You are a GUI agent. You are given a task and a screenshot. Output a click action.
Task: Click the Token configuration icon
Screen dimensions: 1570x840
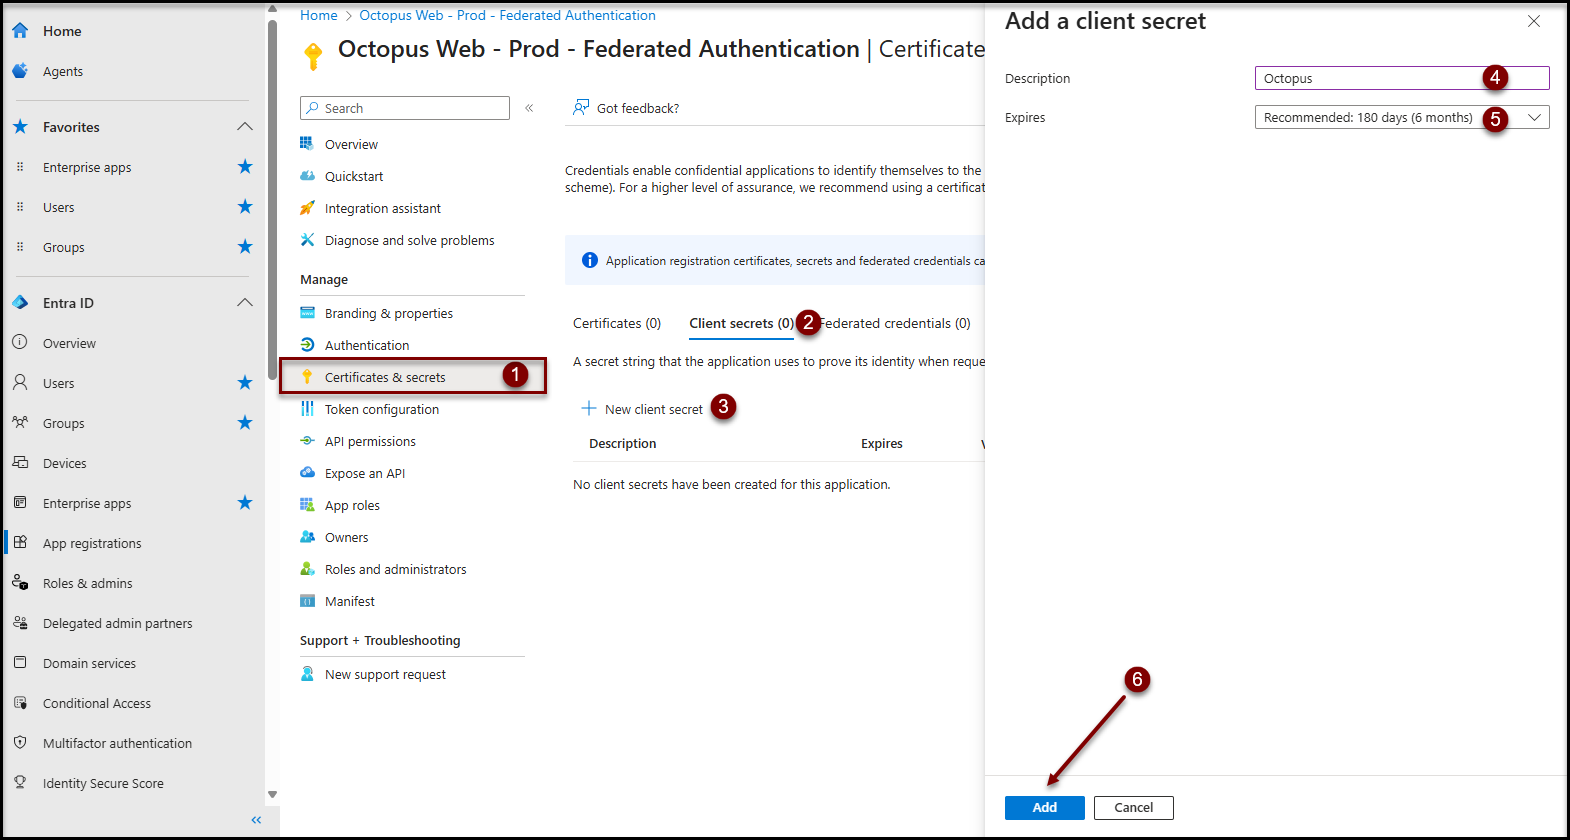[x=308, y=409]
